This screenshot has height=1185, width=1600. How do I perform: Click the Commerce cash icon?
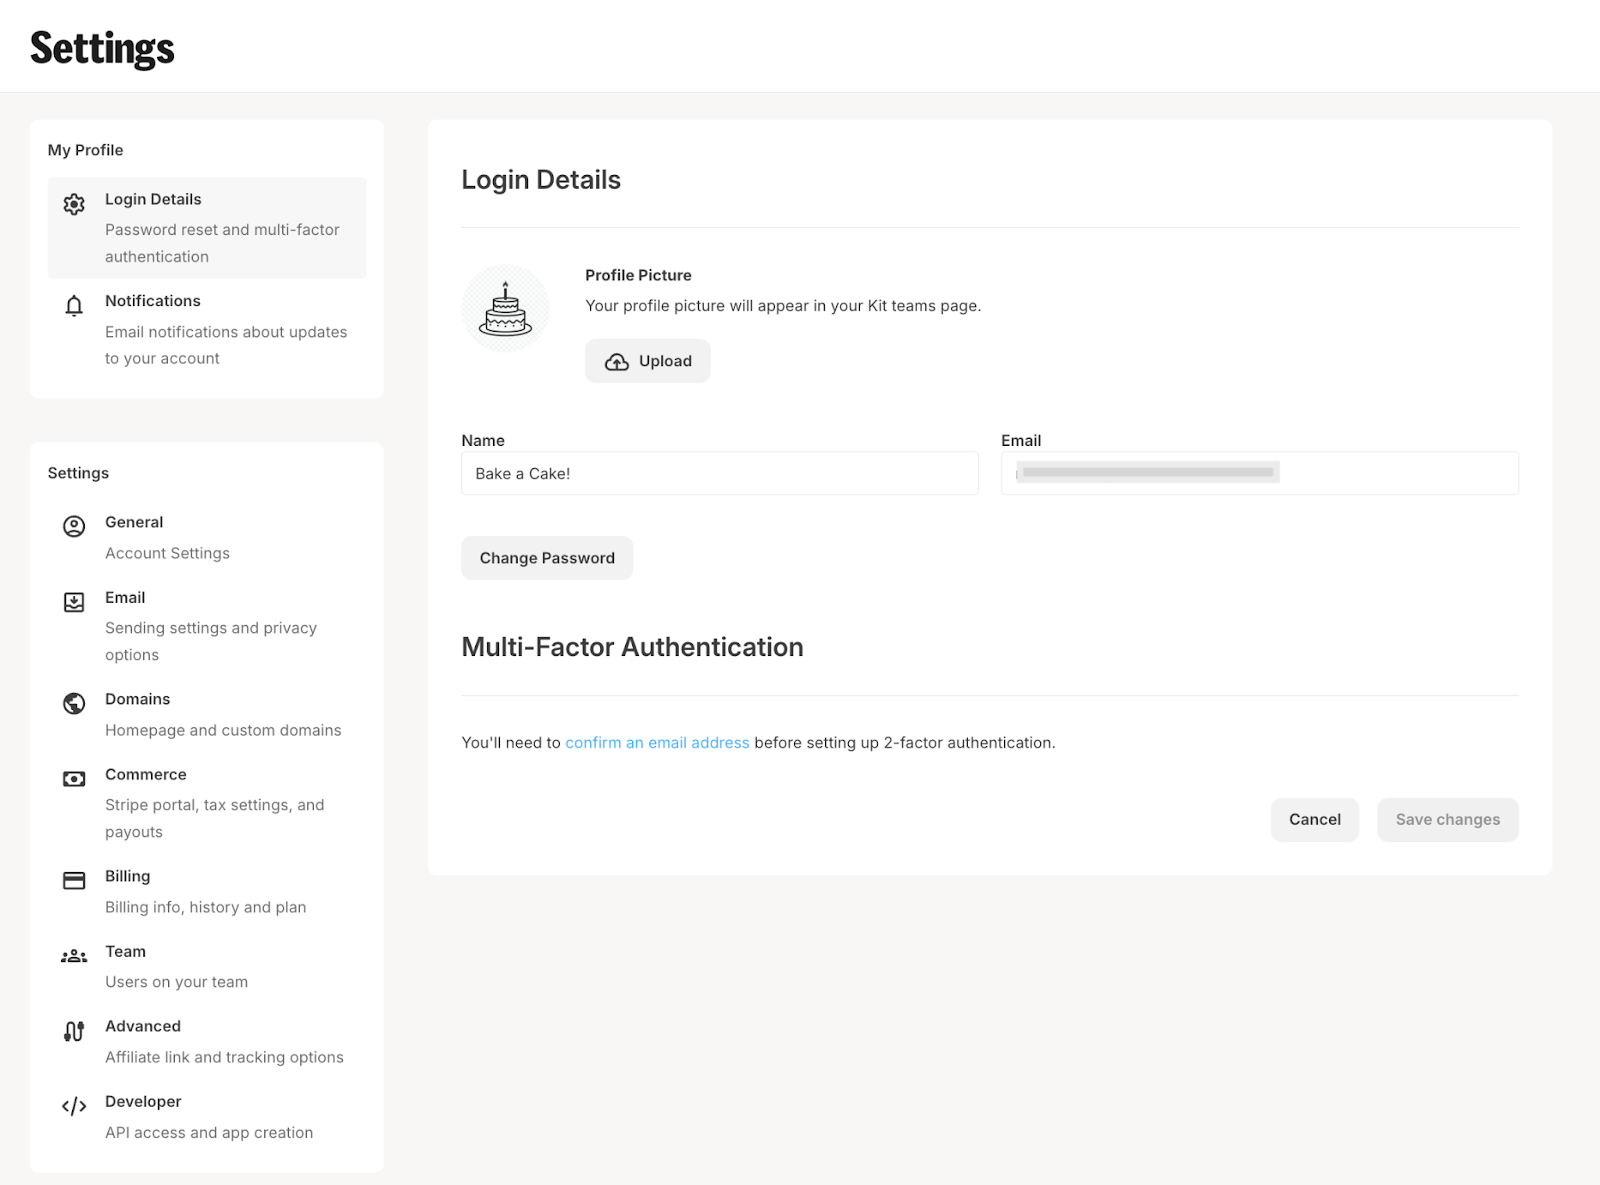point(74,779)
